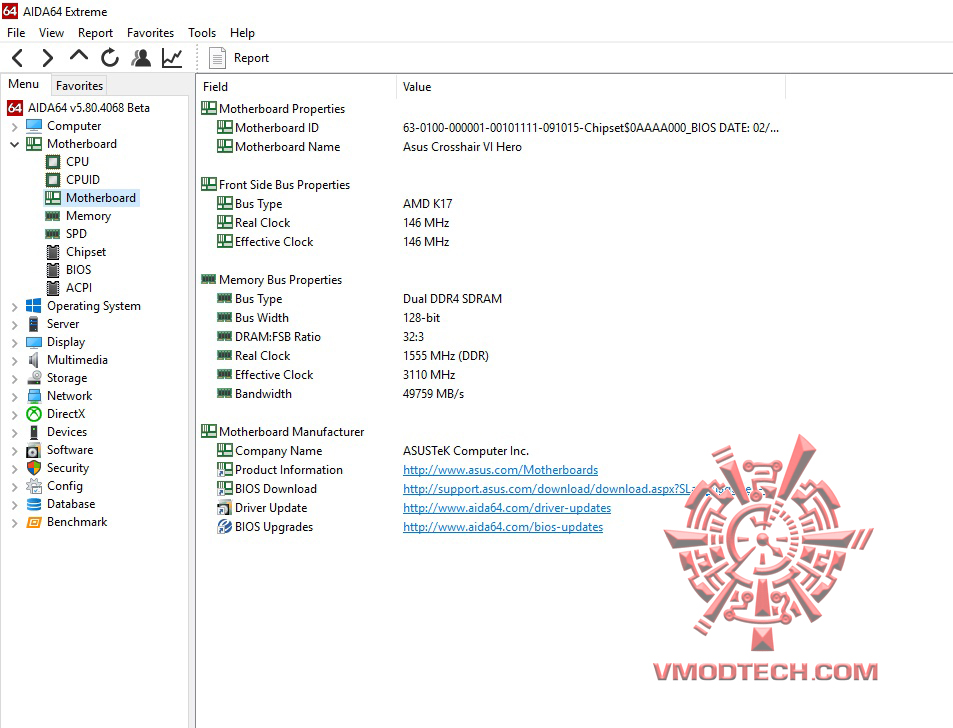Image resolution: width=953 pixels, height=728 pixels.
Task: Go back with the left arrow toolbar icon
Action: click(18, 58)
